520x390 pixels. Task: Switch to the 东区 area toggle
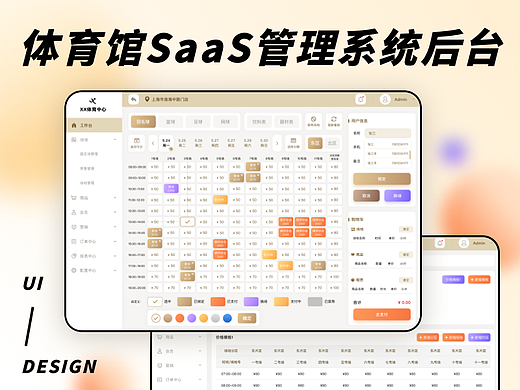[x=315, y=143]
